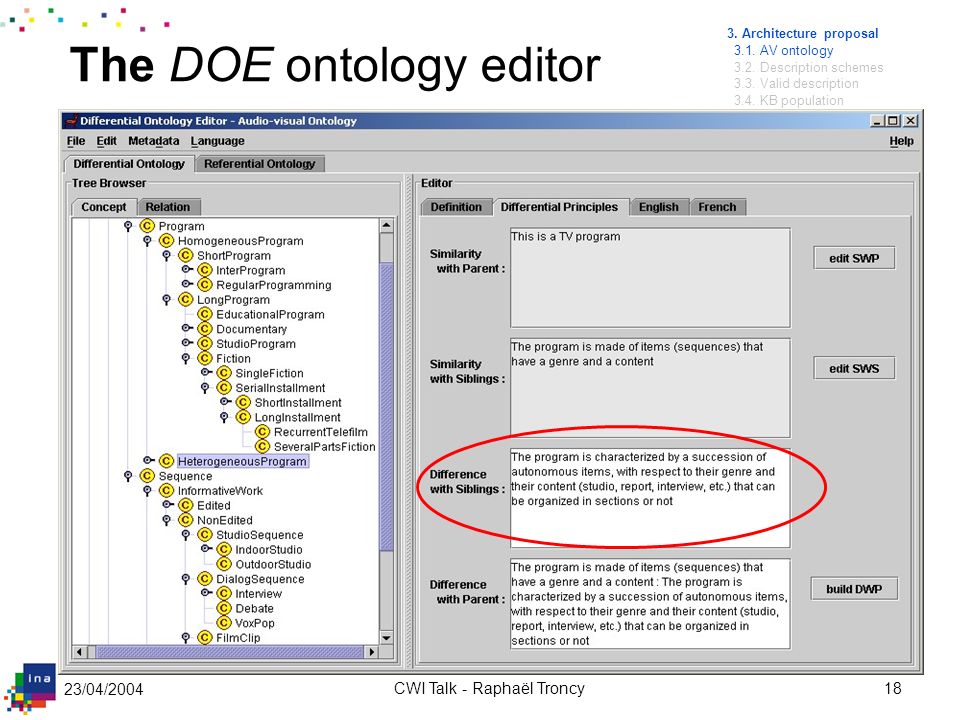960x720 pixels.
Task: Click the tree horizontal scrollbar left arrow
Action: 80,652
